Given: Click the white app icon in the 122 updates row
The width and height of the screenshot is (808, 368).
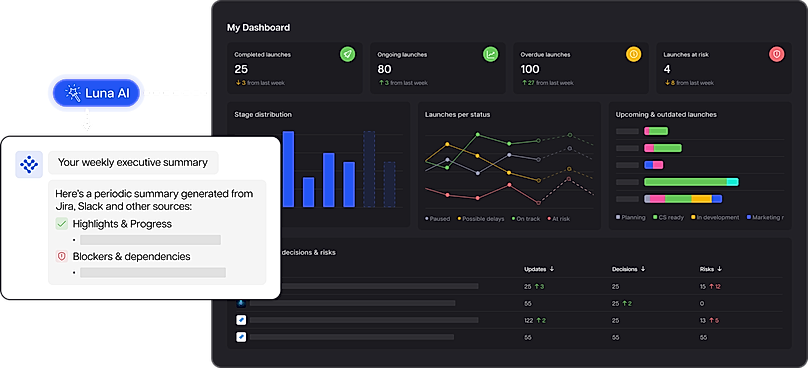Looking at the screenshot, I should click(x=241, y=320).
